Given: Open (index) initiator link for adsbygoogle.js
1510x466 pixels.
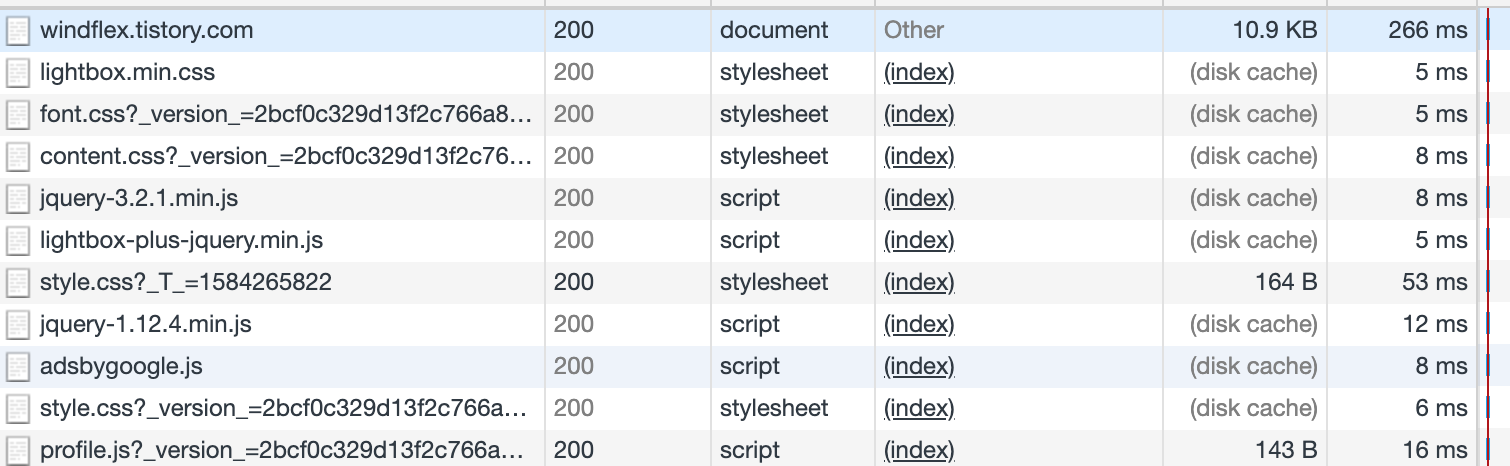Looking at the screenshot, I should tap(919, 367).
